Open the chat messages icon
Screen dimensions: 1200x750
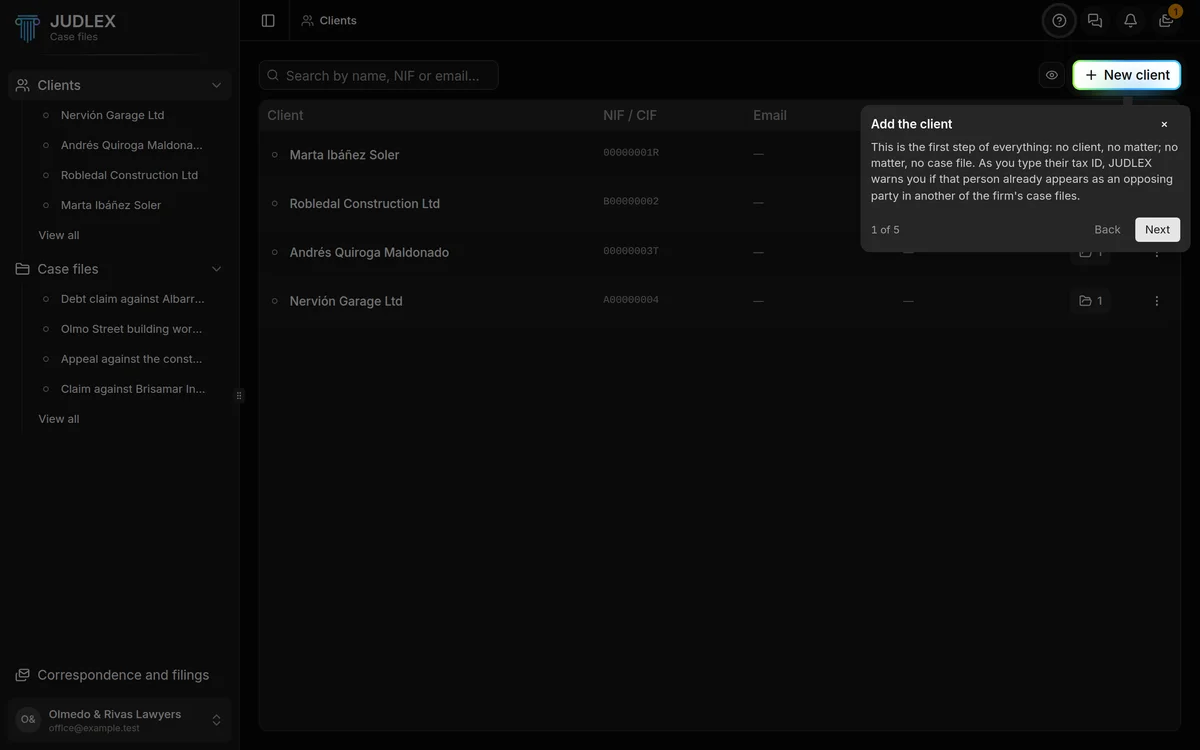click(1095, 20)
